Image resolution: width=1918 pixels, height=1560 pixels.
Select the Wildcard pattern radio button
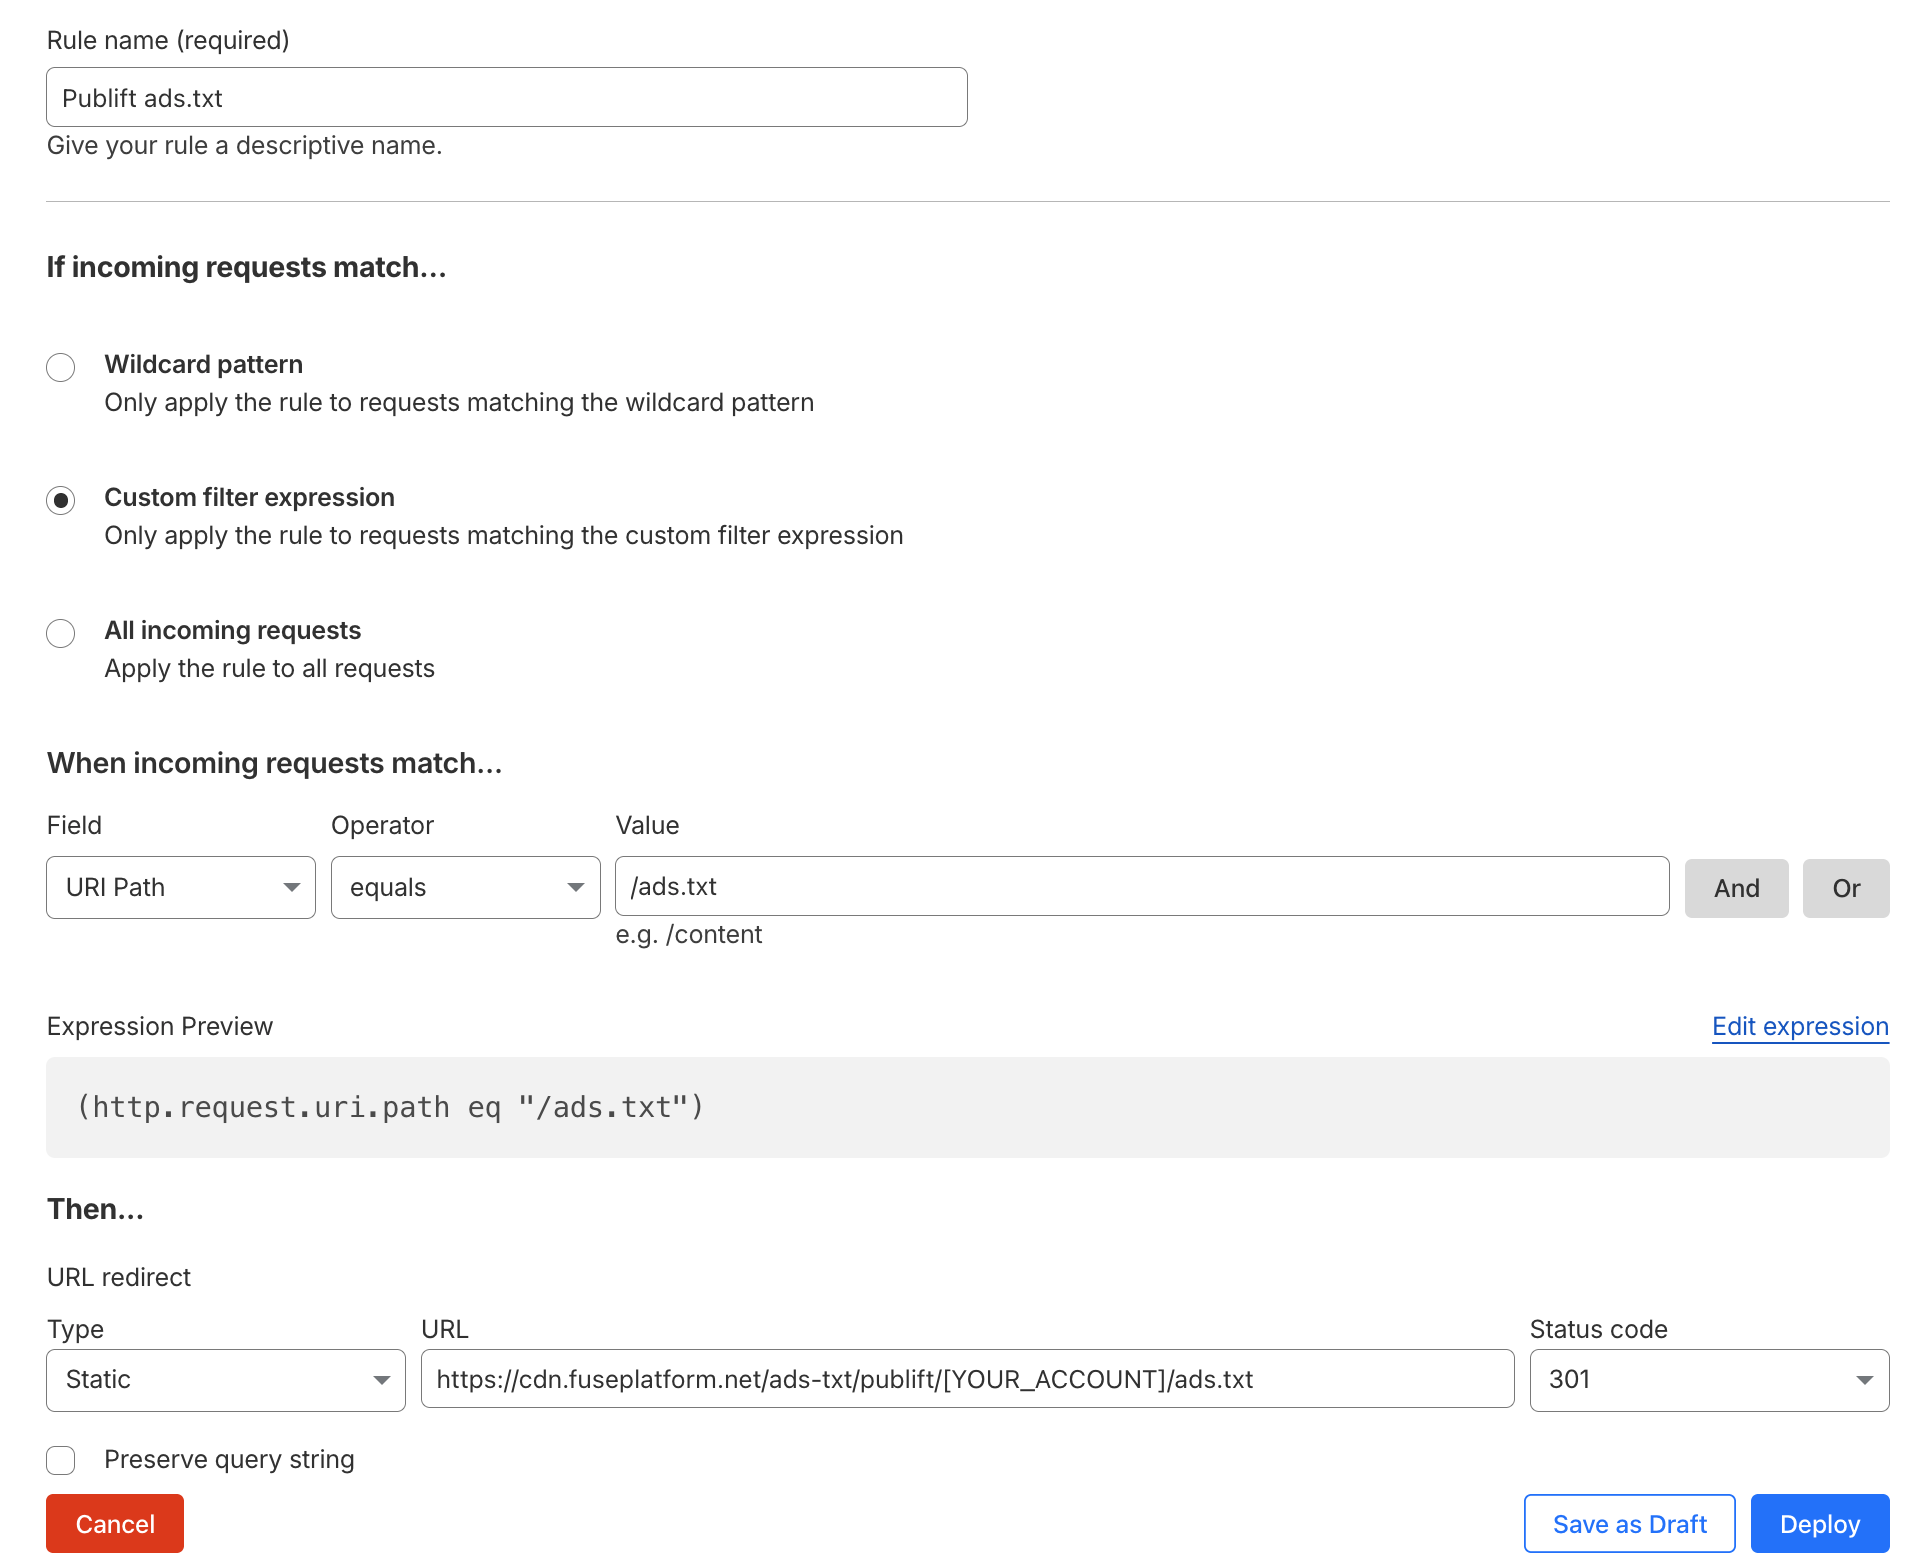click(60, 367)
